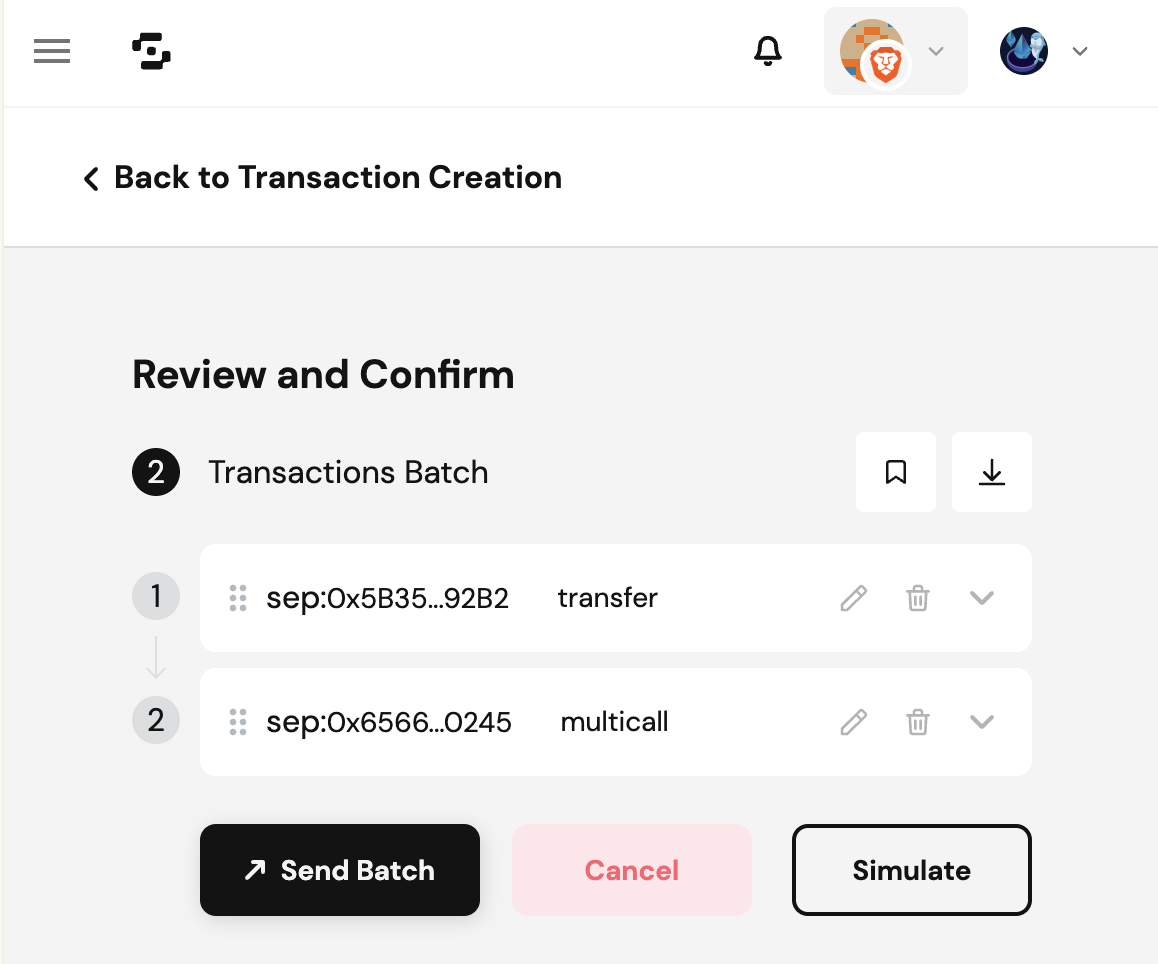This screenshot has width=1158, height=964.
Task: Edit the transfer transaction
Action: [x=853, y=598]
